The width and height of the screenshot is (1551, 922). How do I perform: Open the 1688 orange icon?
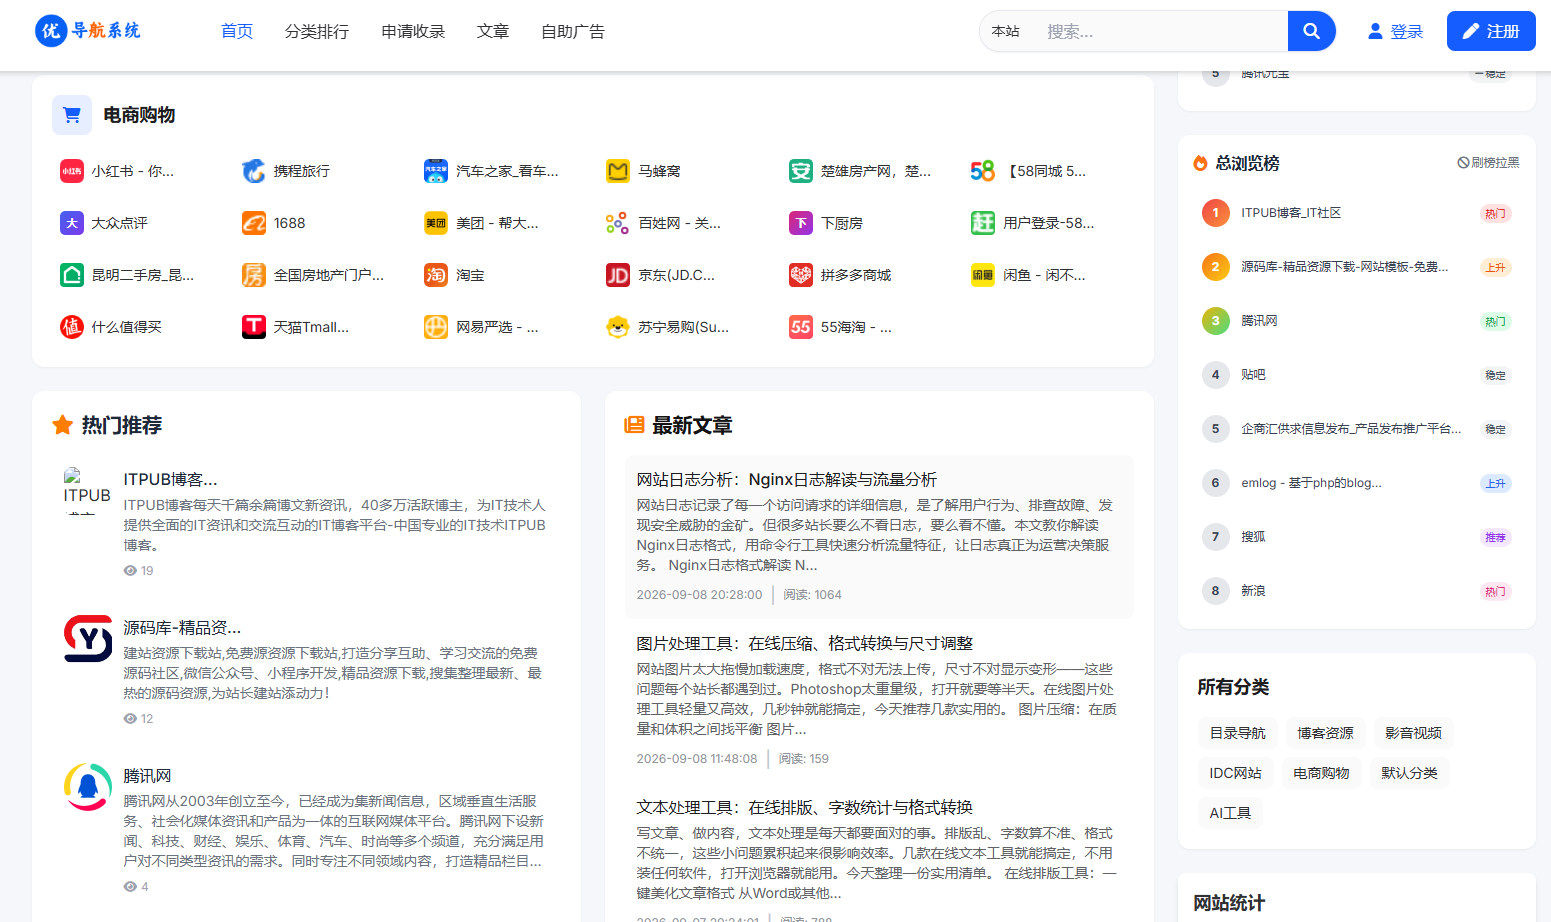click(254, 223)
